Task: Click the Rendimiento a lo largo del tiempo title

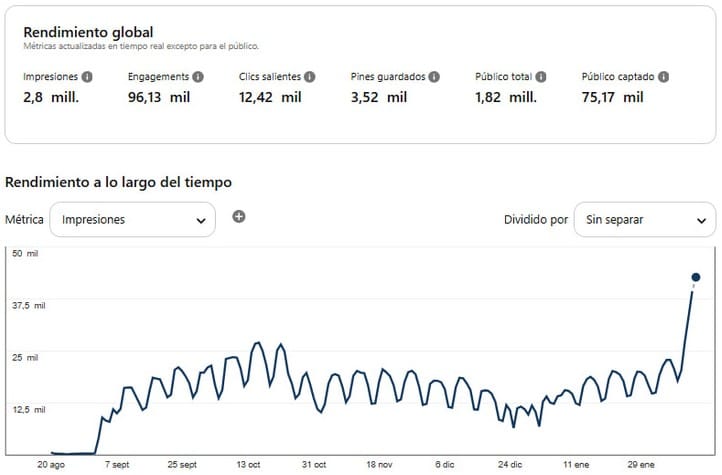Action: [119, 182]
